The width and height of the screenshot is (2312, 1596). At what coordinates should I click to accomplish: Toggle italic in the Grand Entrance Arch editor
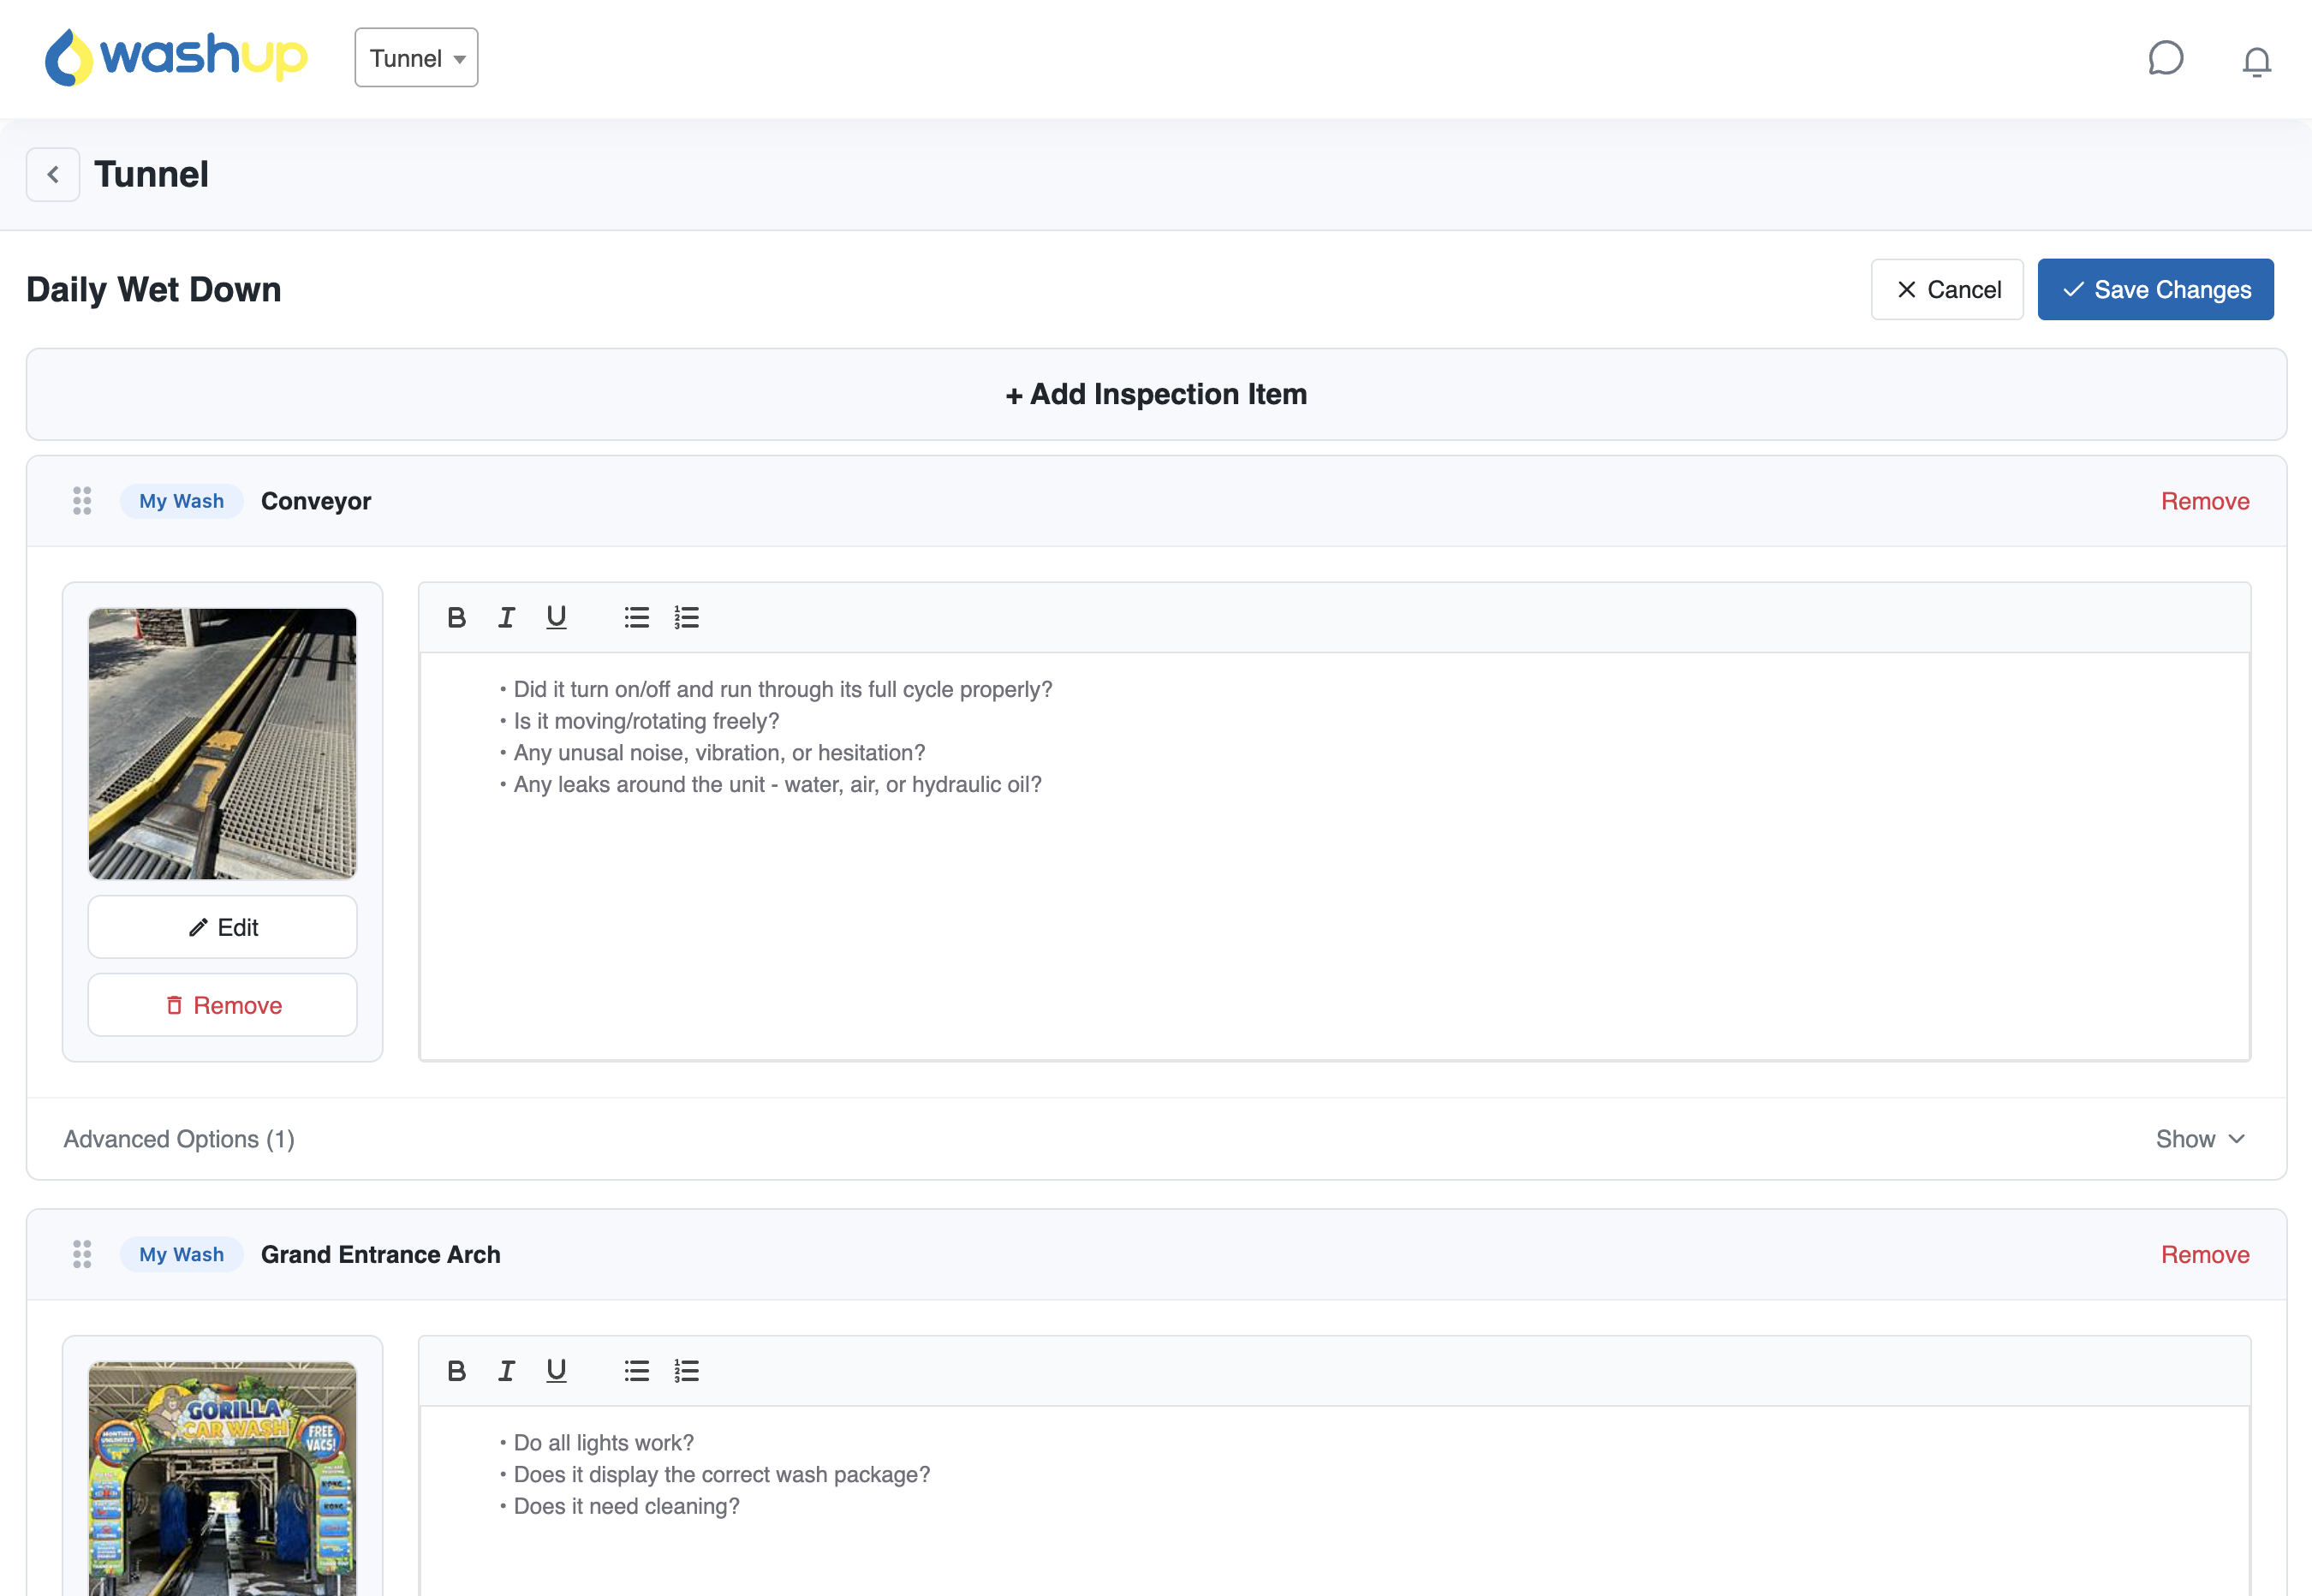tap(506, 1370)
